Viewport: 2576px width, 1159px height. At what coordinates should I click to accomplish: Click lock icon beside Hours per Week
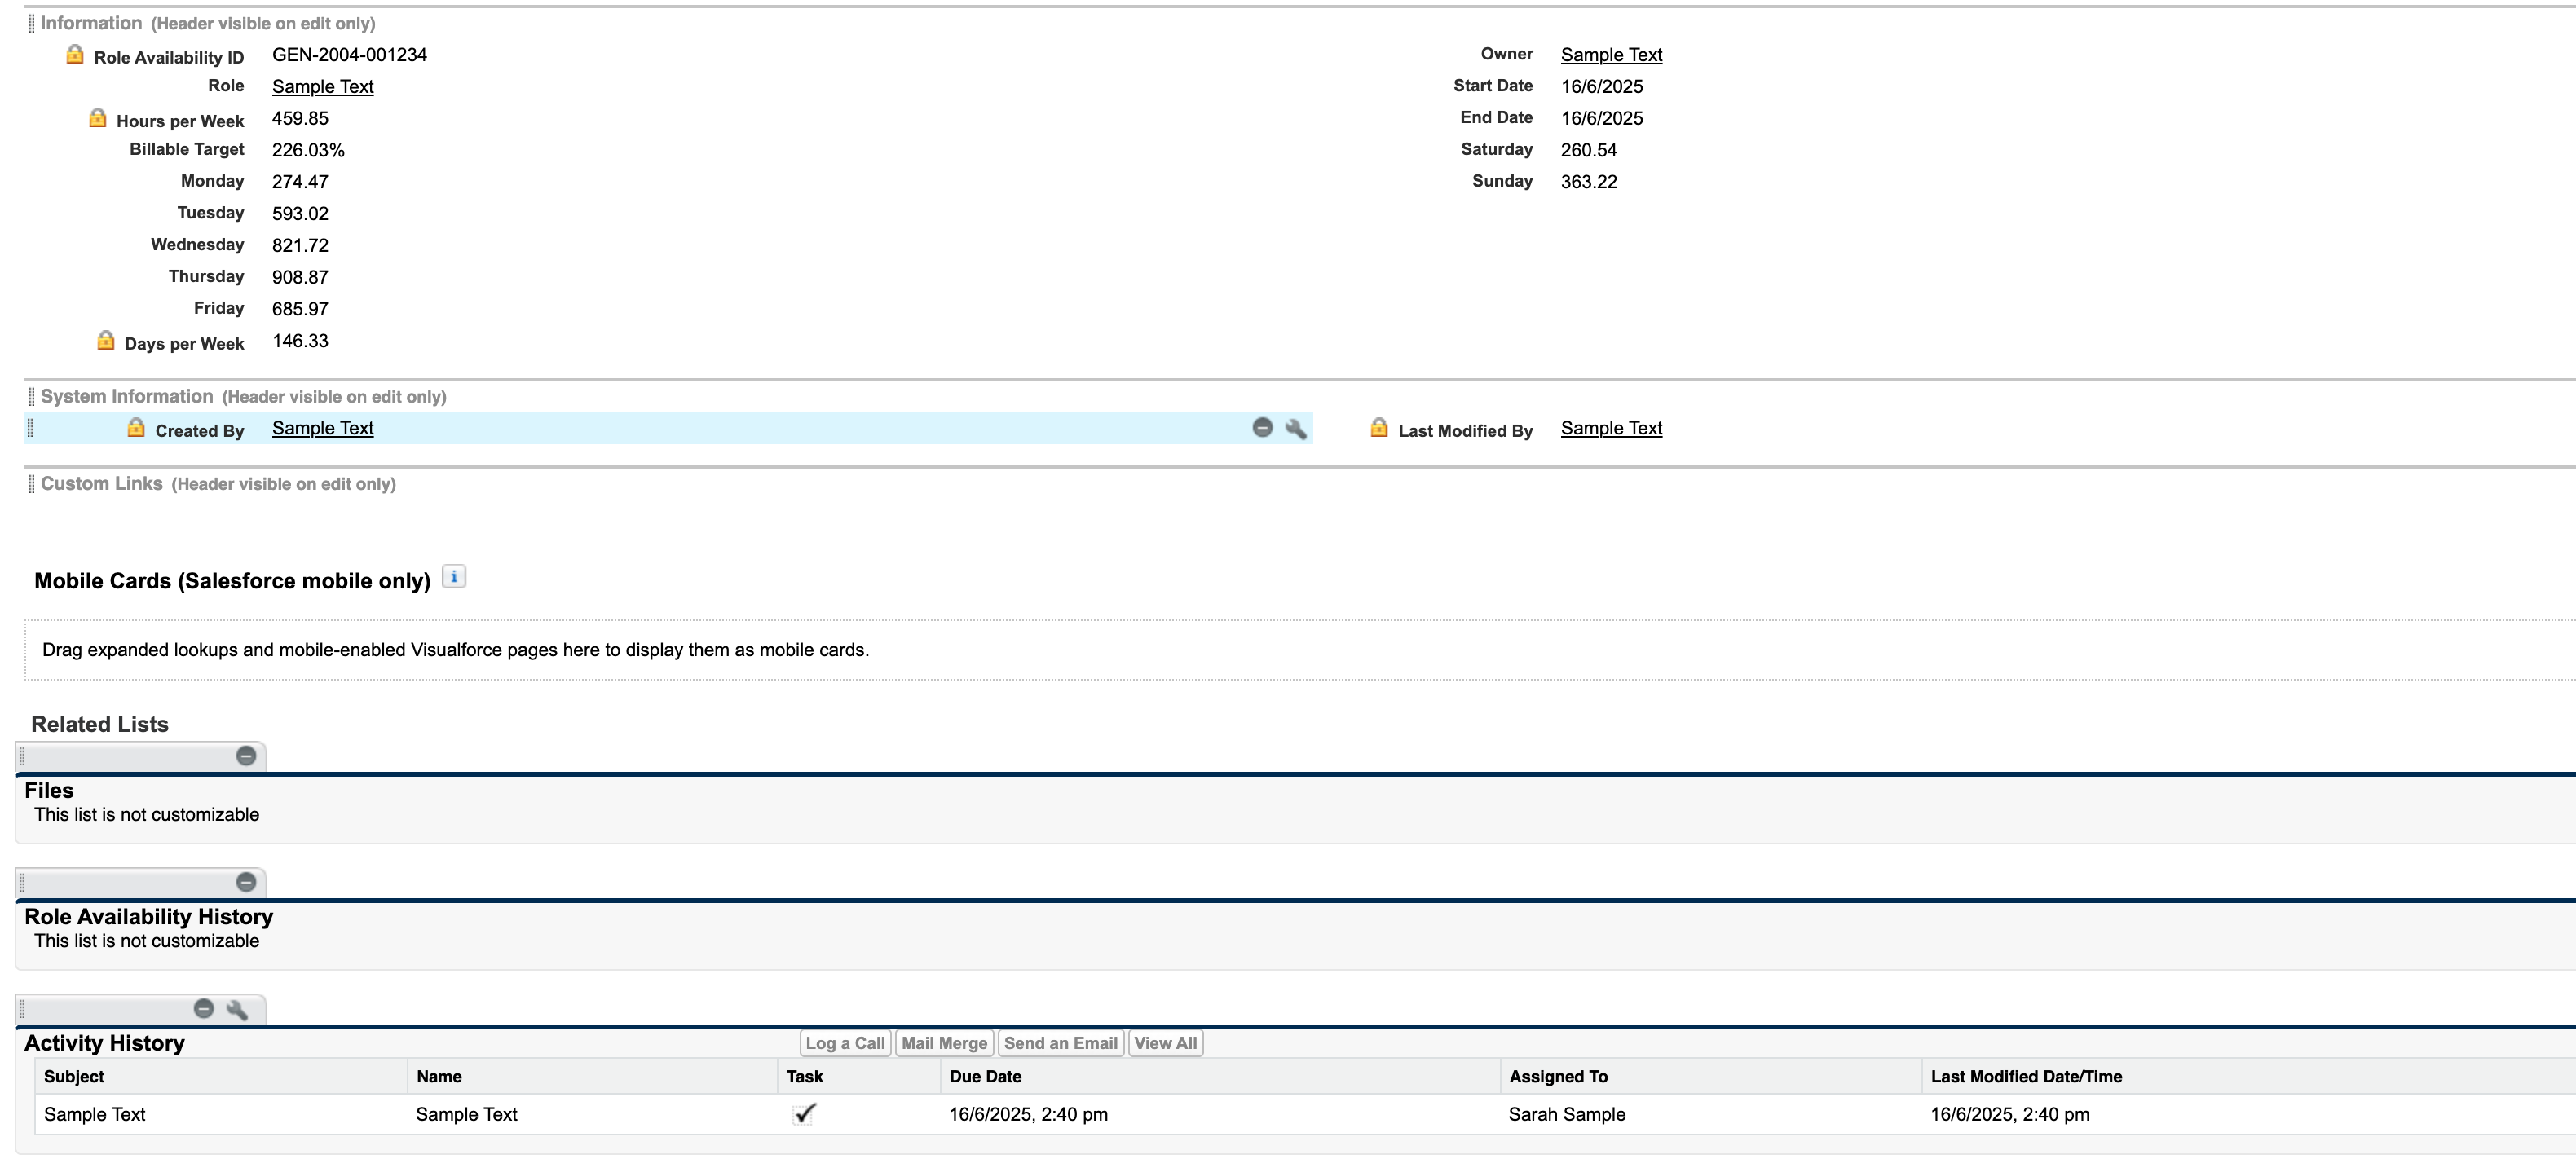click(97, 118)
